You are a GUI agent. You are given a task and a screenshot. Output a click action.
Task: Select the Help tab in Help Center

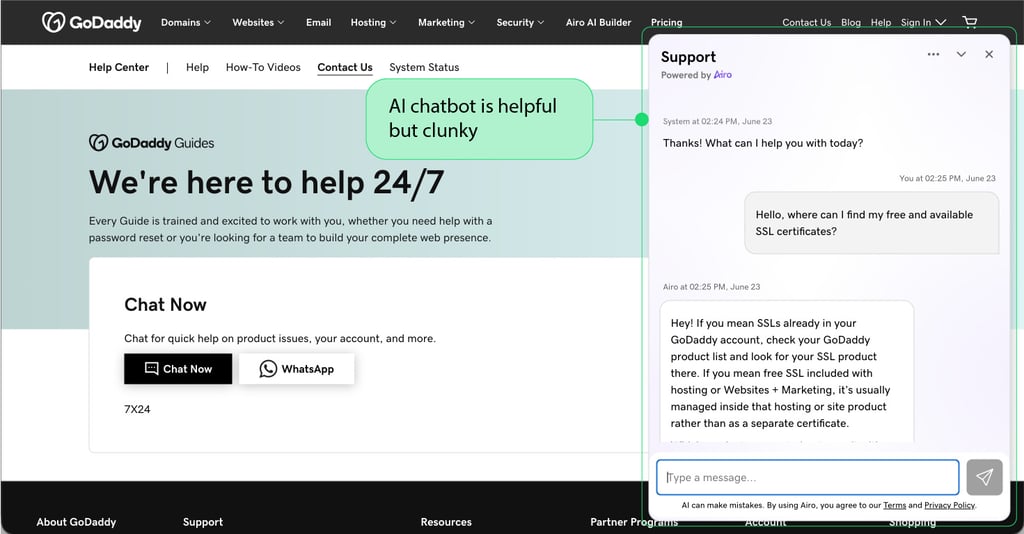tap(197, 67)
